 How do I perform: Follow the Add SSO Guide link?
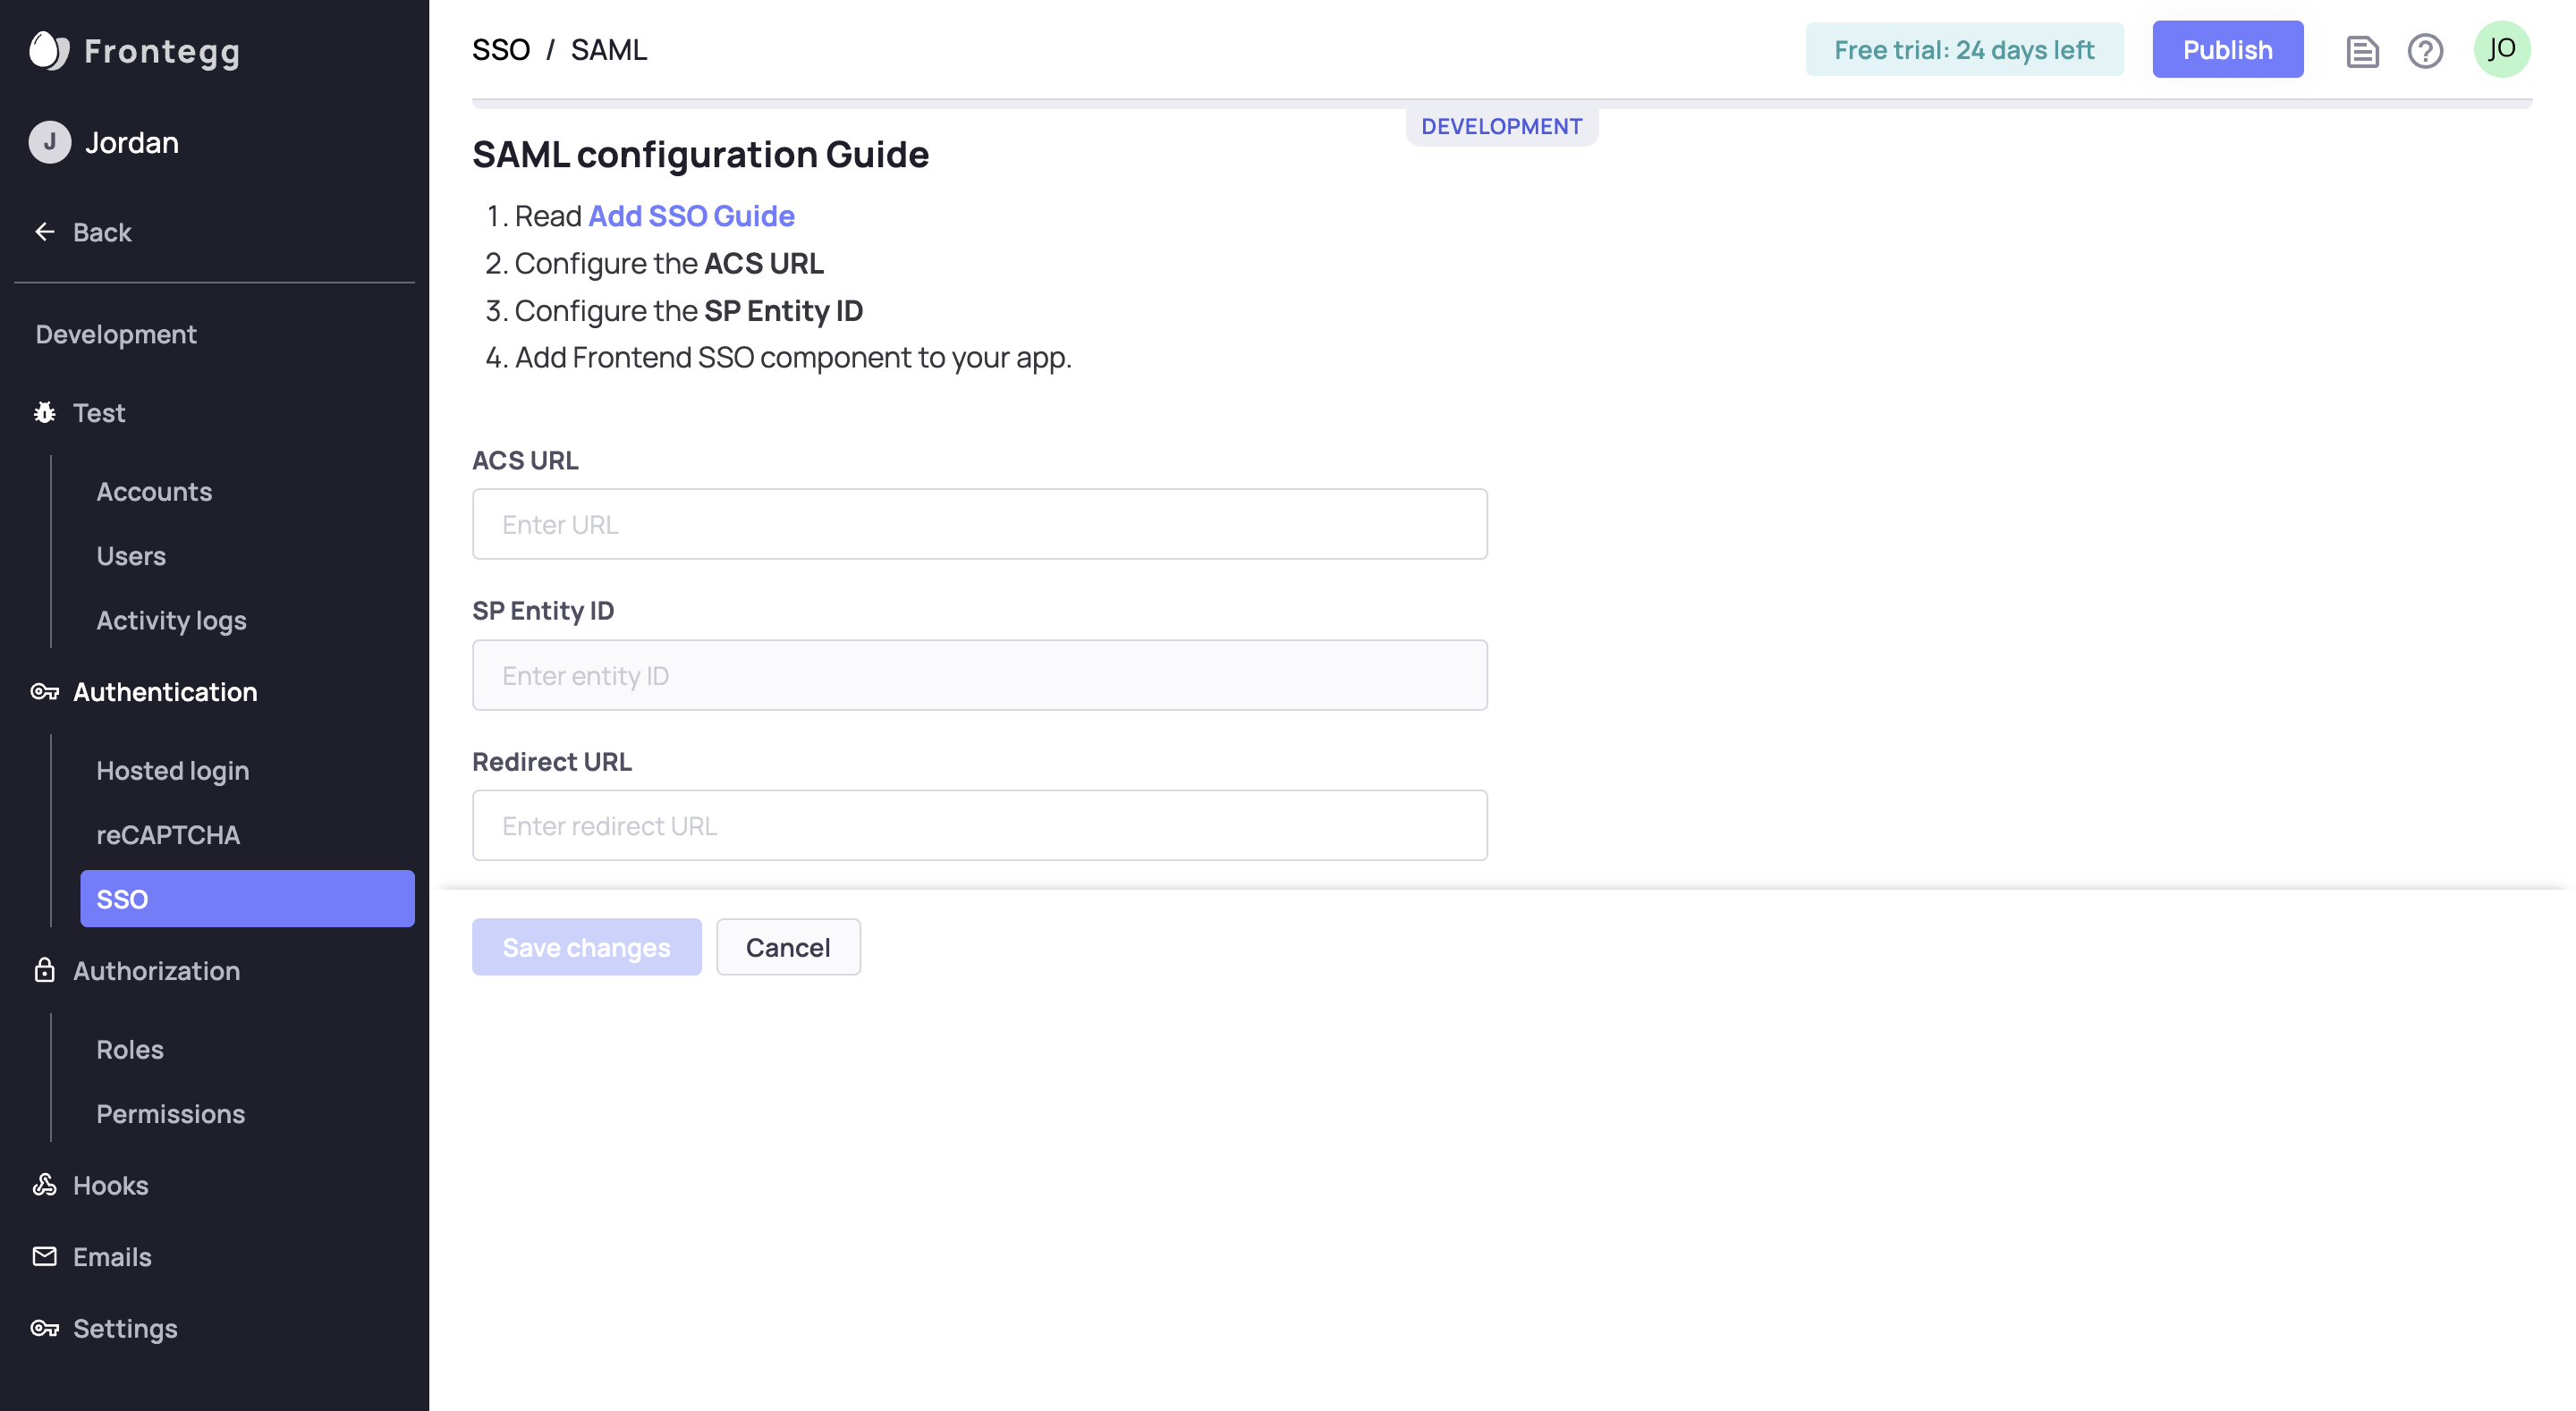pyautogui.click(x=691, y=216)
